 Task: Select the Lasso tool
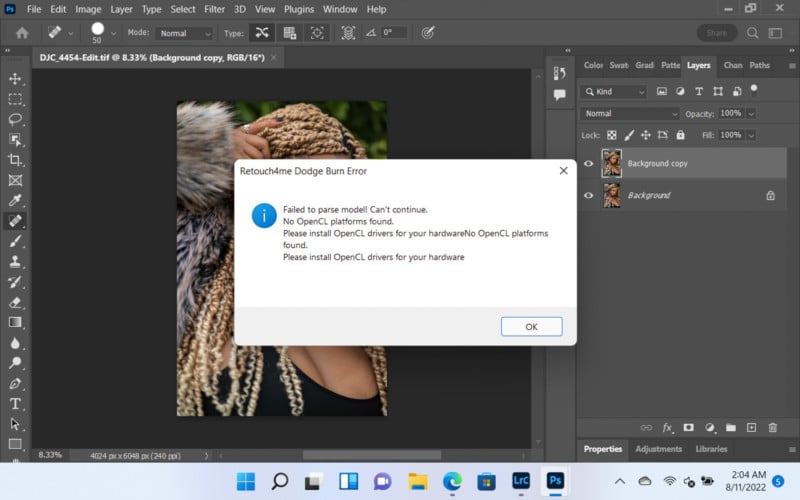(x=15, y=119)
